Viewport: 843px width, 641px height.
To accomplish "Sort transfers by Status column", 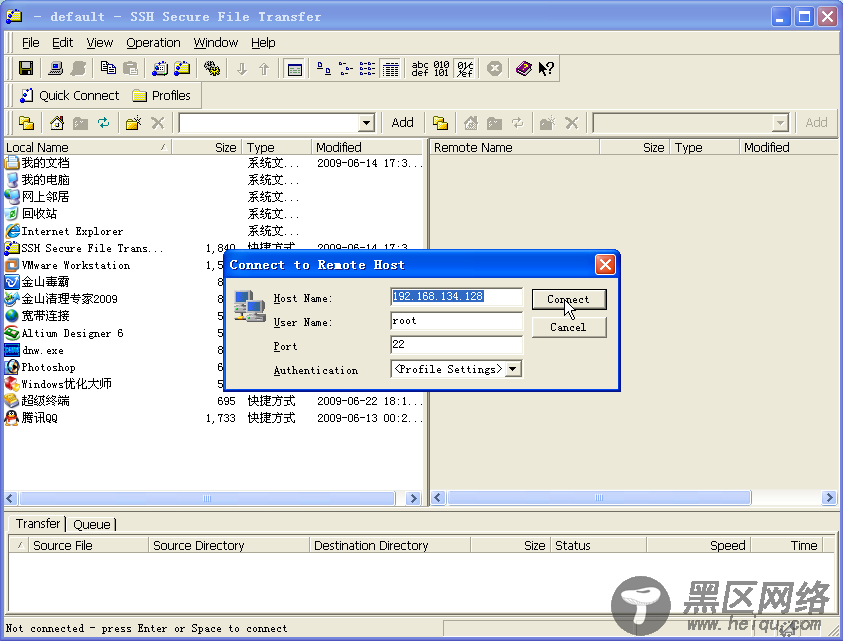I will click(x=598, y=545).
